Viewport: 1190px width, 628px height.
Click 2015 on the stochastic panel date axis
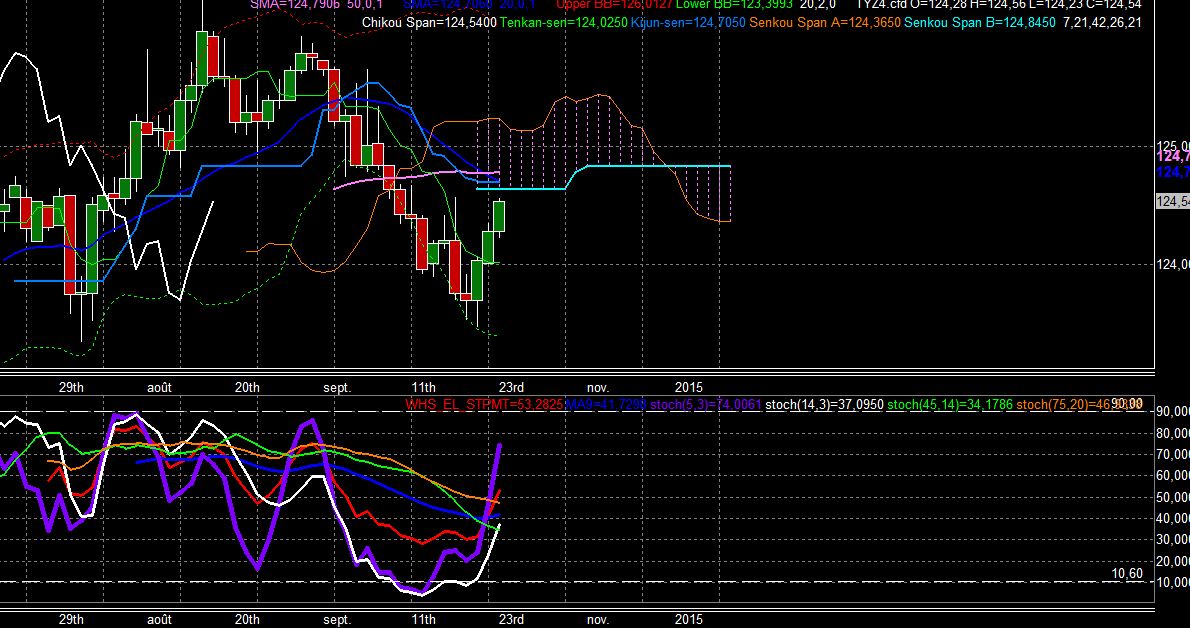(x=688, y=620)
